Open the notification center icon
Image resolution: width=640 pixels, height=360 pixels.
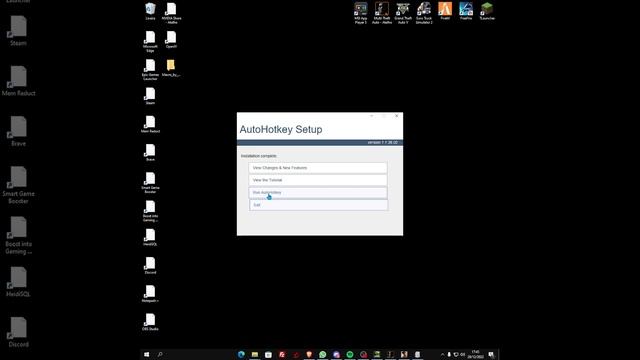[x=491, y=355]
